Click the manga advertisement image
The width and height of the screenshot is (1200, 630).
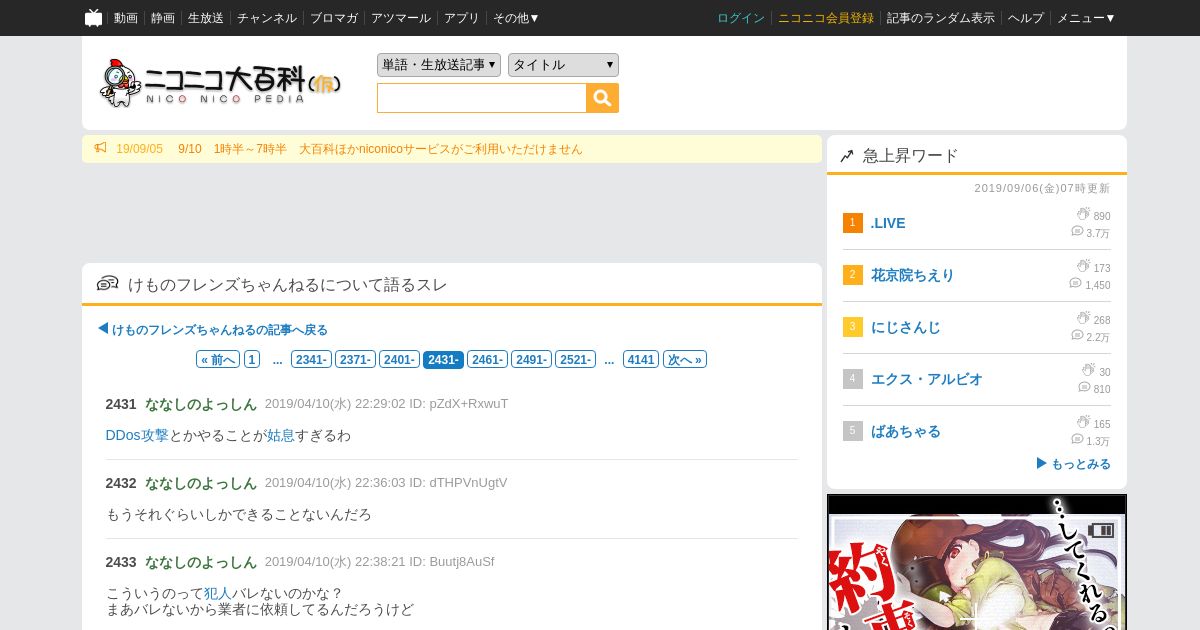tap(977, 562)
